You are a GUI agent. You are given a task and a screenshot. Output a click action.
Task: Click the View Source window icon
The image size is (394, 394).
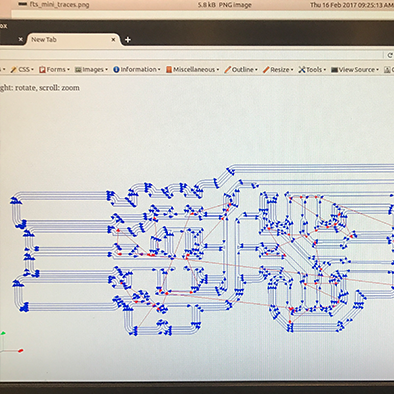pos(334,70)
